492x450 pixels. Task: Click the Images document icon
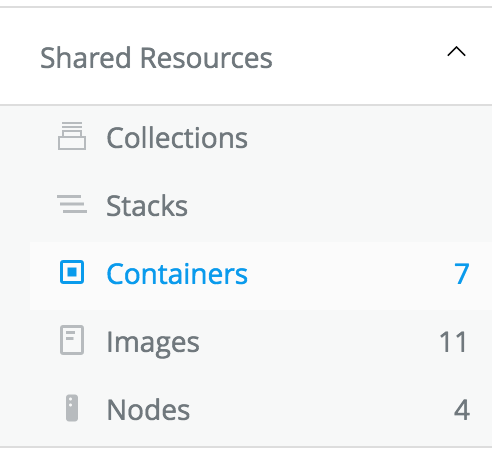72,340
